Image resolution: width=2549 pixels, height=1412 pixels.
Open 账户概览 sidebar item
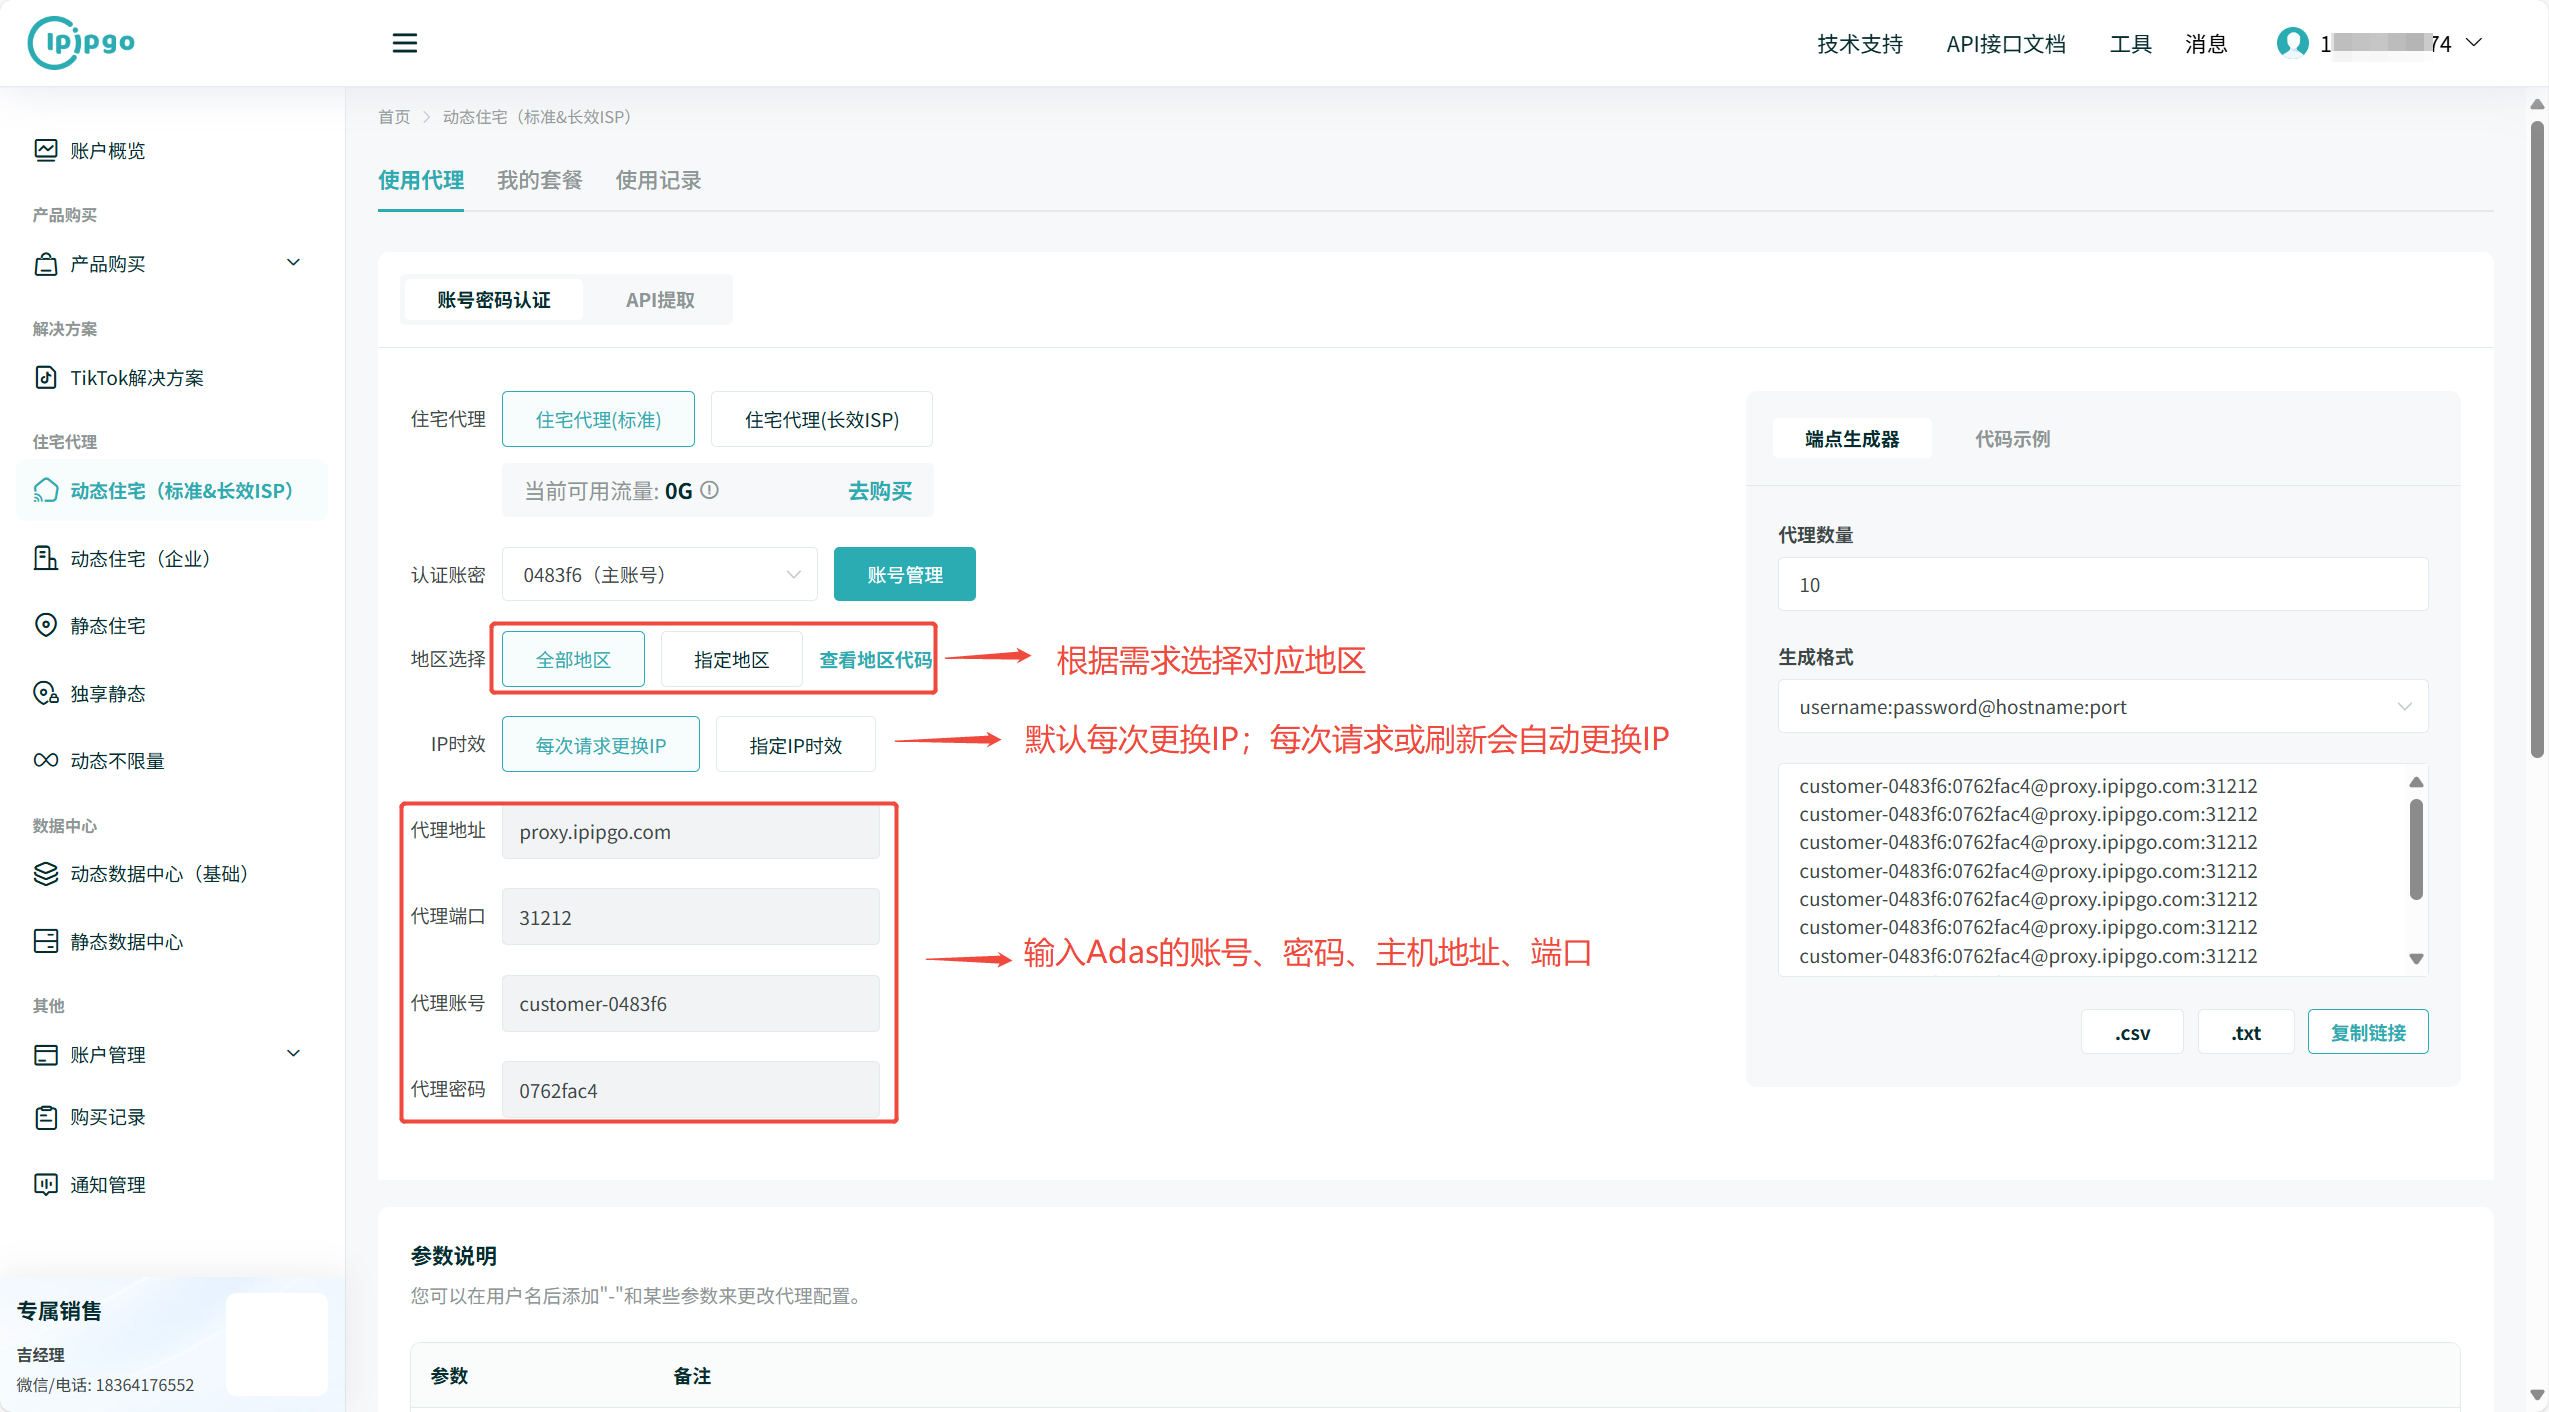click(170, 150)
